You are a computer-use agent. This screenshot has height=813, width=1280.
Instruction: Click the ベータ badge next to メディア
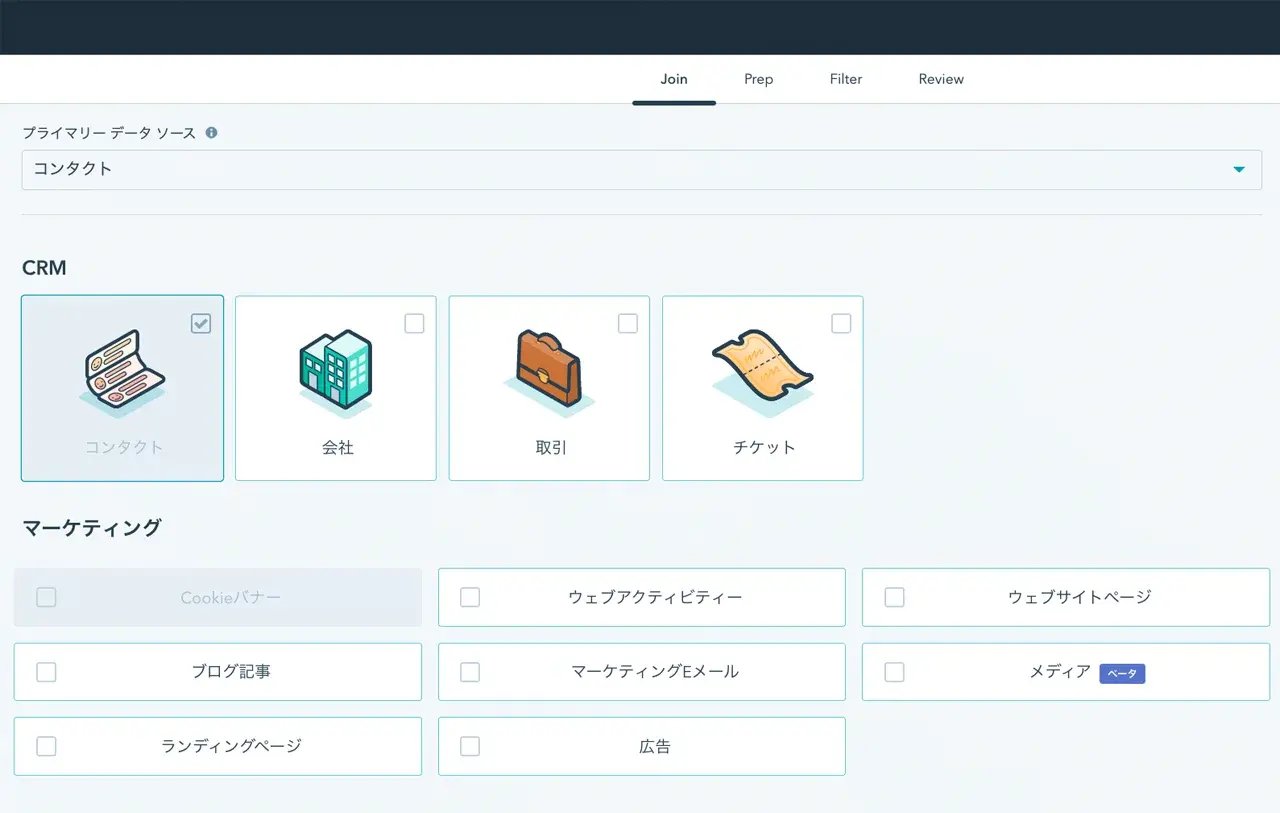click(x=1122, y=673)
